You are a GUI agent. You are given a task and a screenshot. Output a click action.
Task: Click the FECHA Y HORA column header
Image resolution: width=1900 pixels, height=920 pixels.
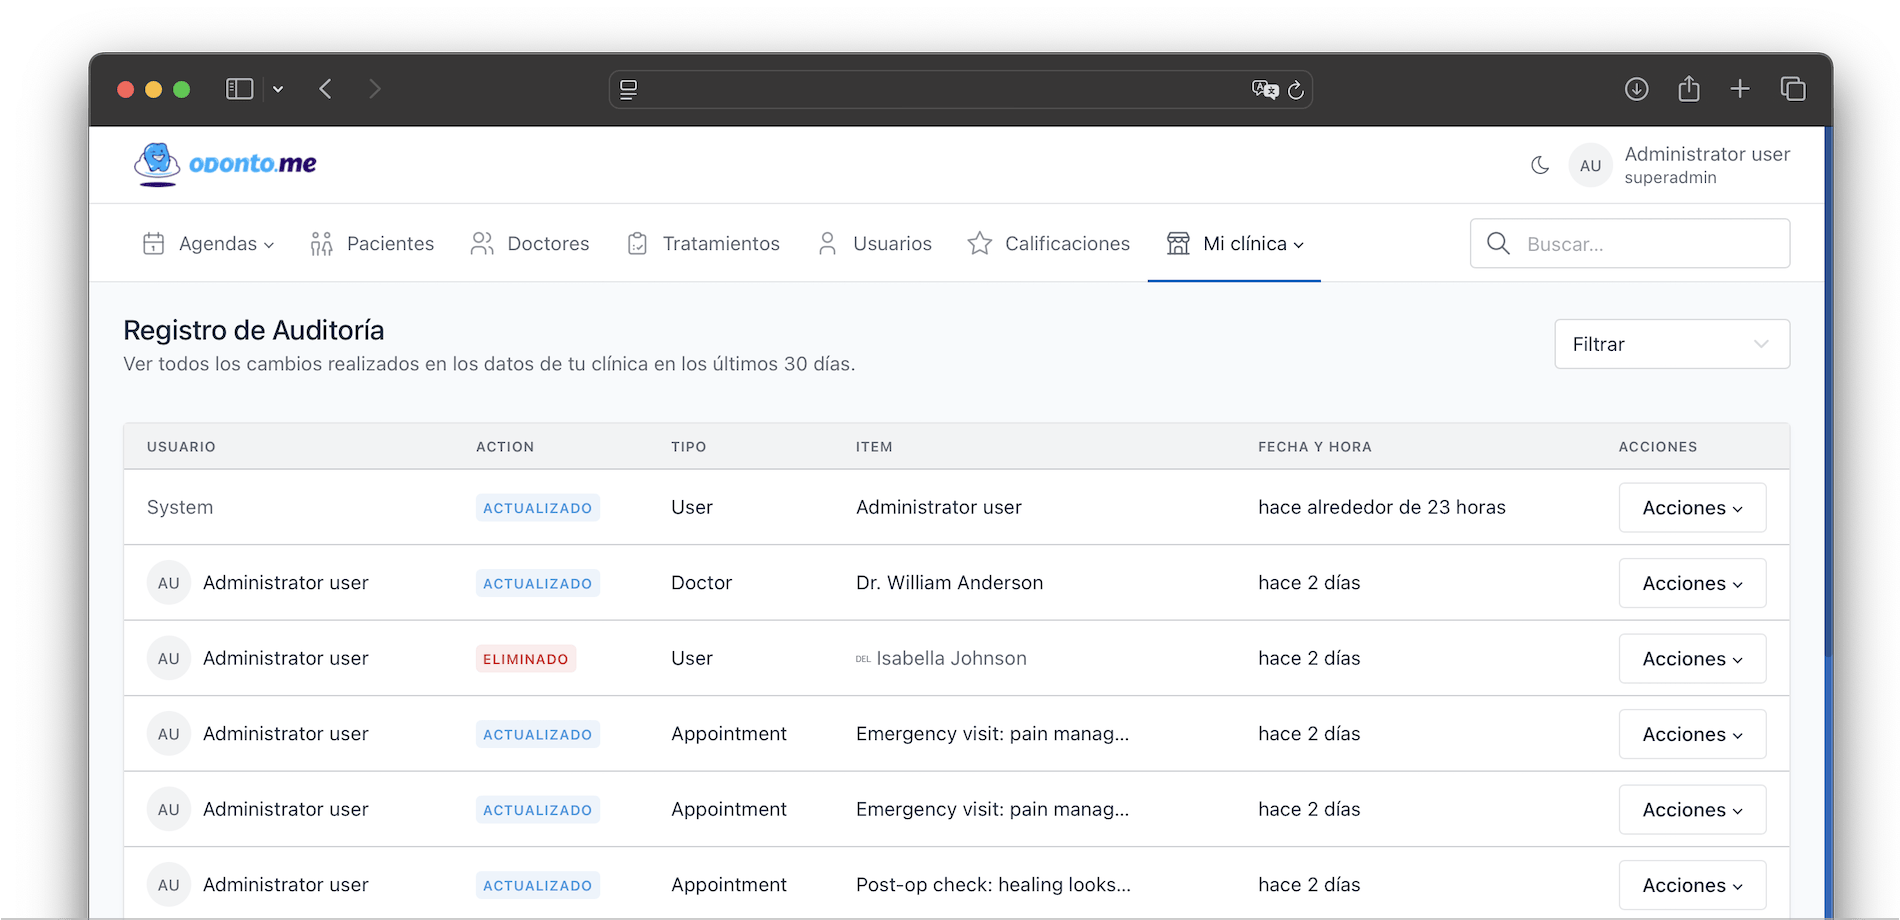tap(1314, 447)
